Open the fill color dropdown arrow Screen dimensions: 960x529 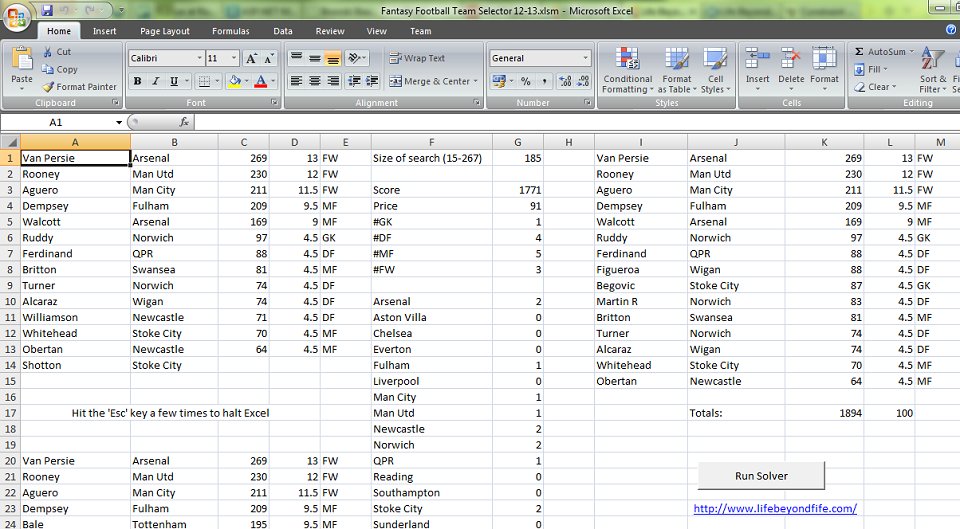tap(247, 81)
